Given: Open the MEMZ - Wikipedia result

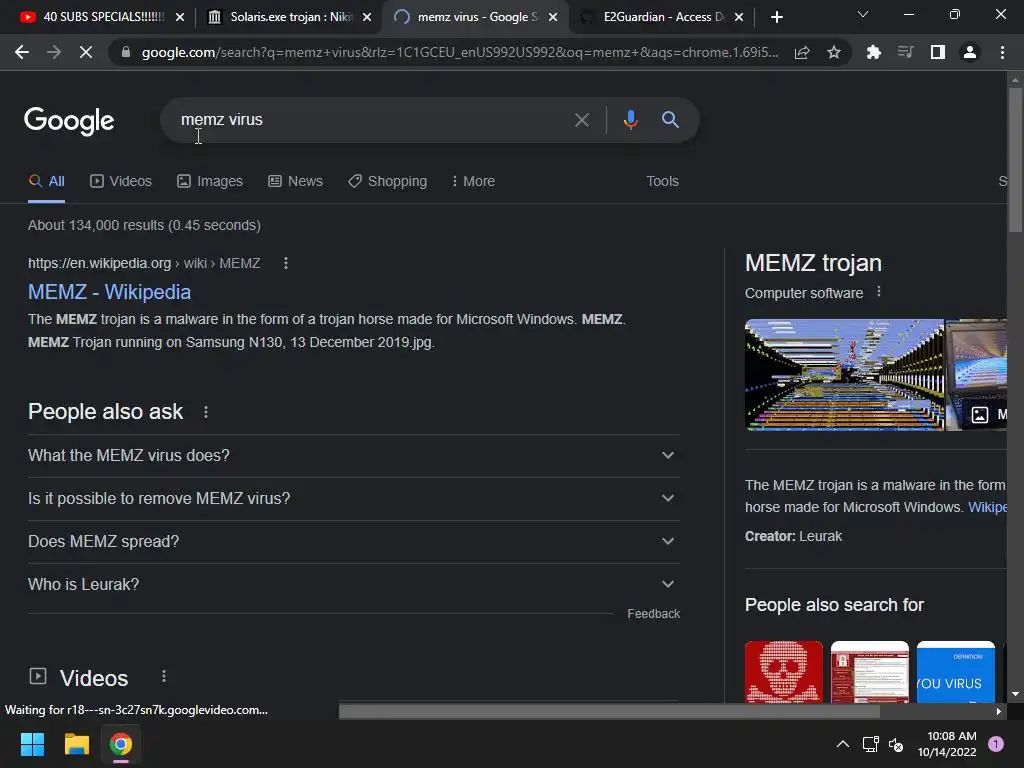Looking at the screenshot, I should coord(109,292).
